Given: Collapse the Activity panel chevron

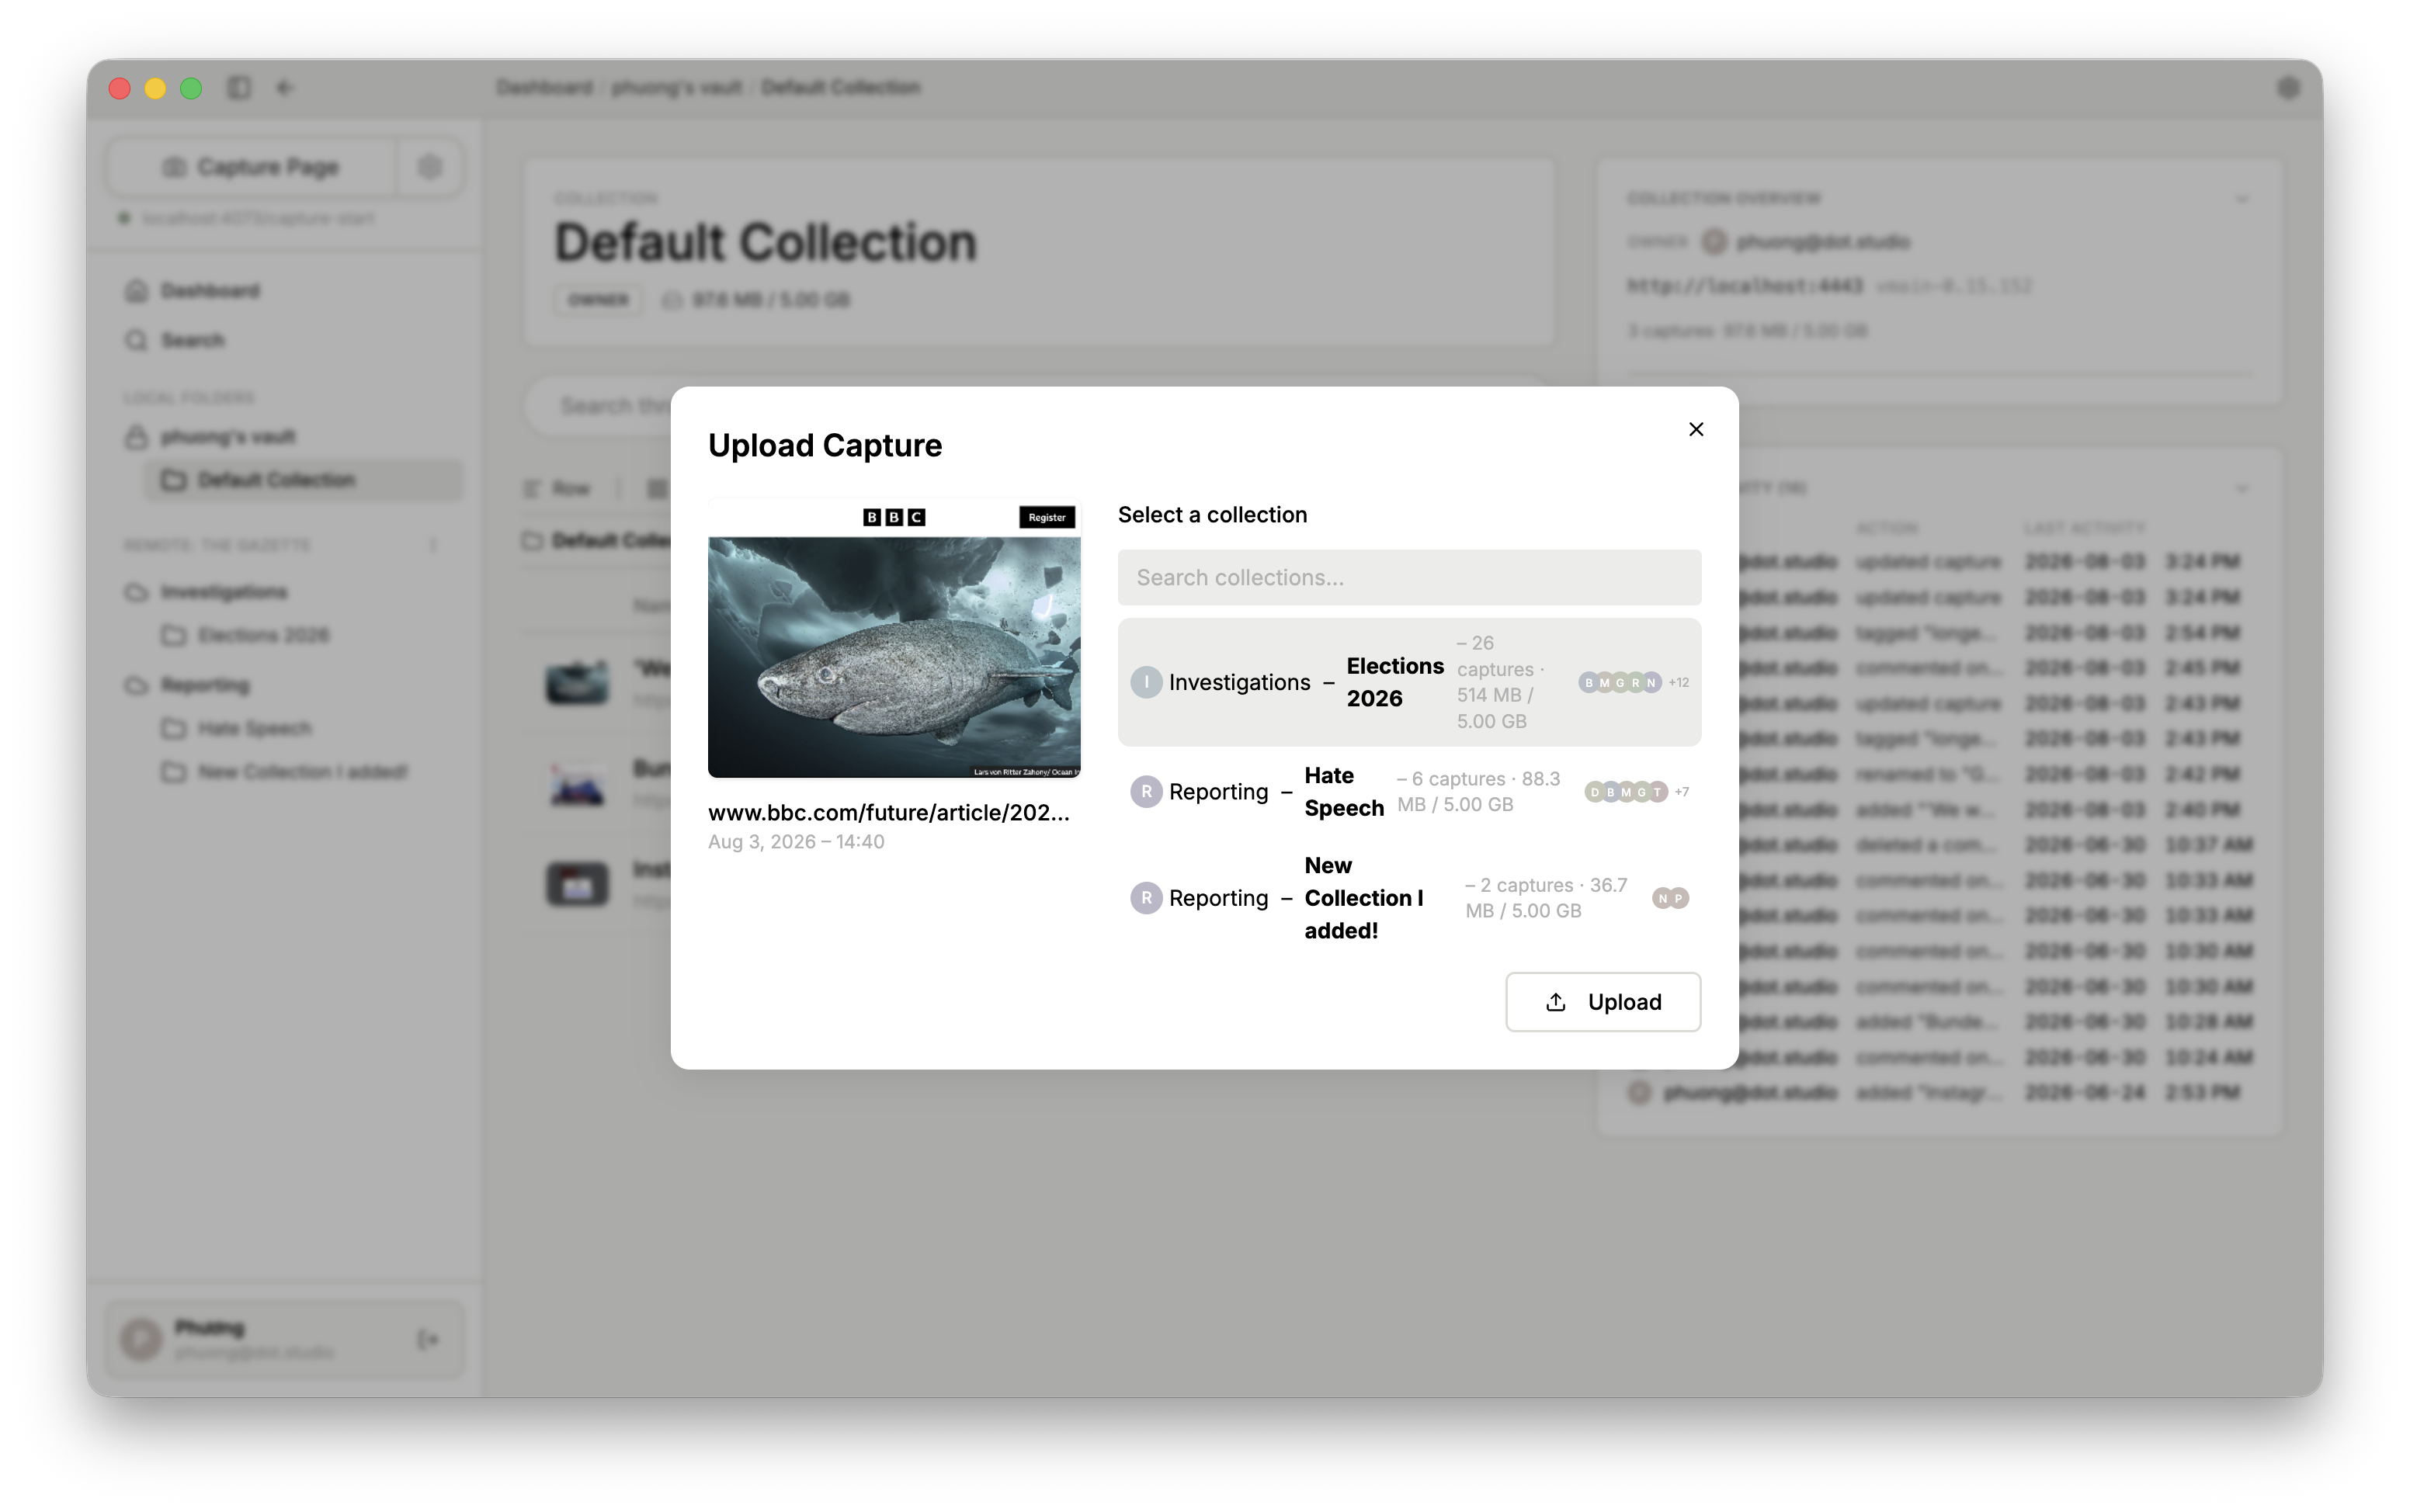Looking at the screenshot, I should (x=2241, y=488).
